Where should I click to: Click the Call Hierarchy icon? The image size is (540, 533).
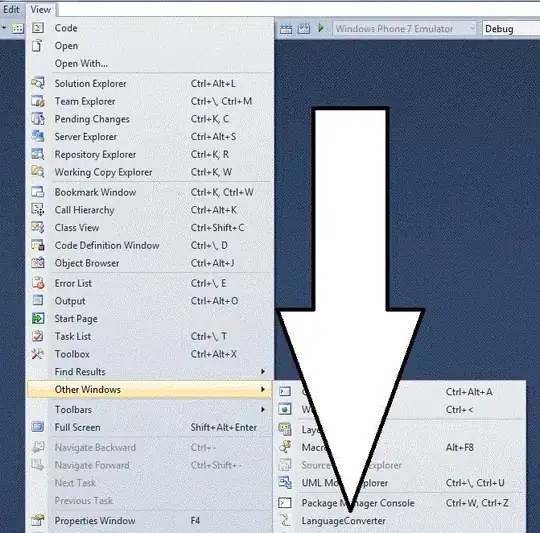coord(38,209)
